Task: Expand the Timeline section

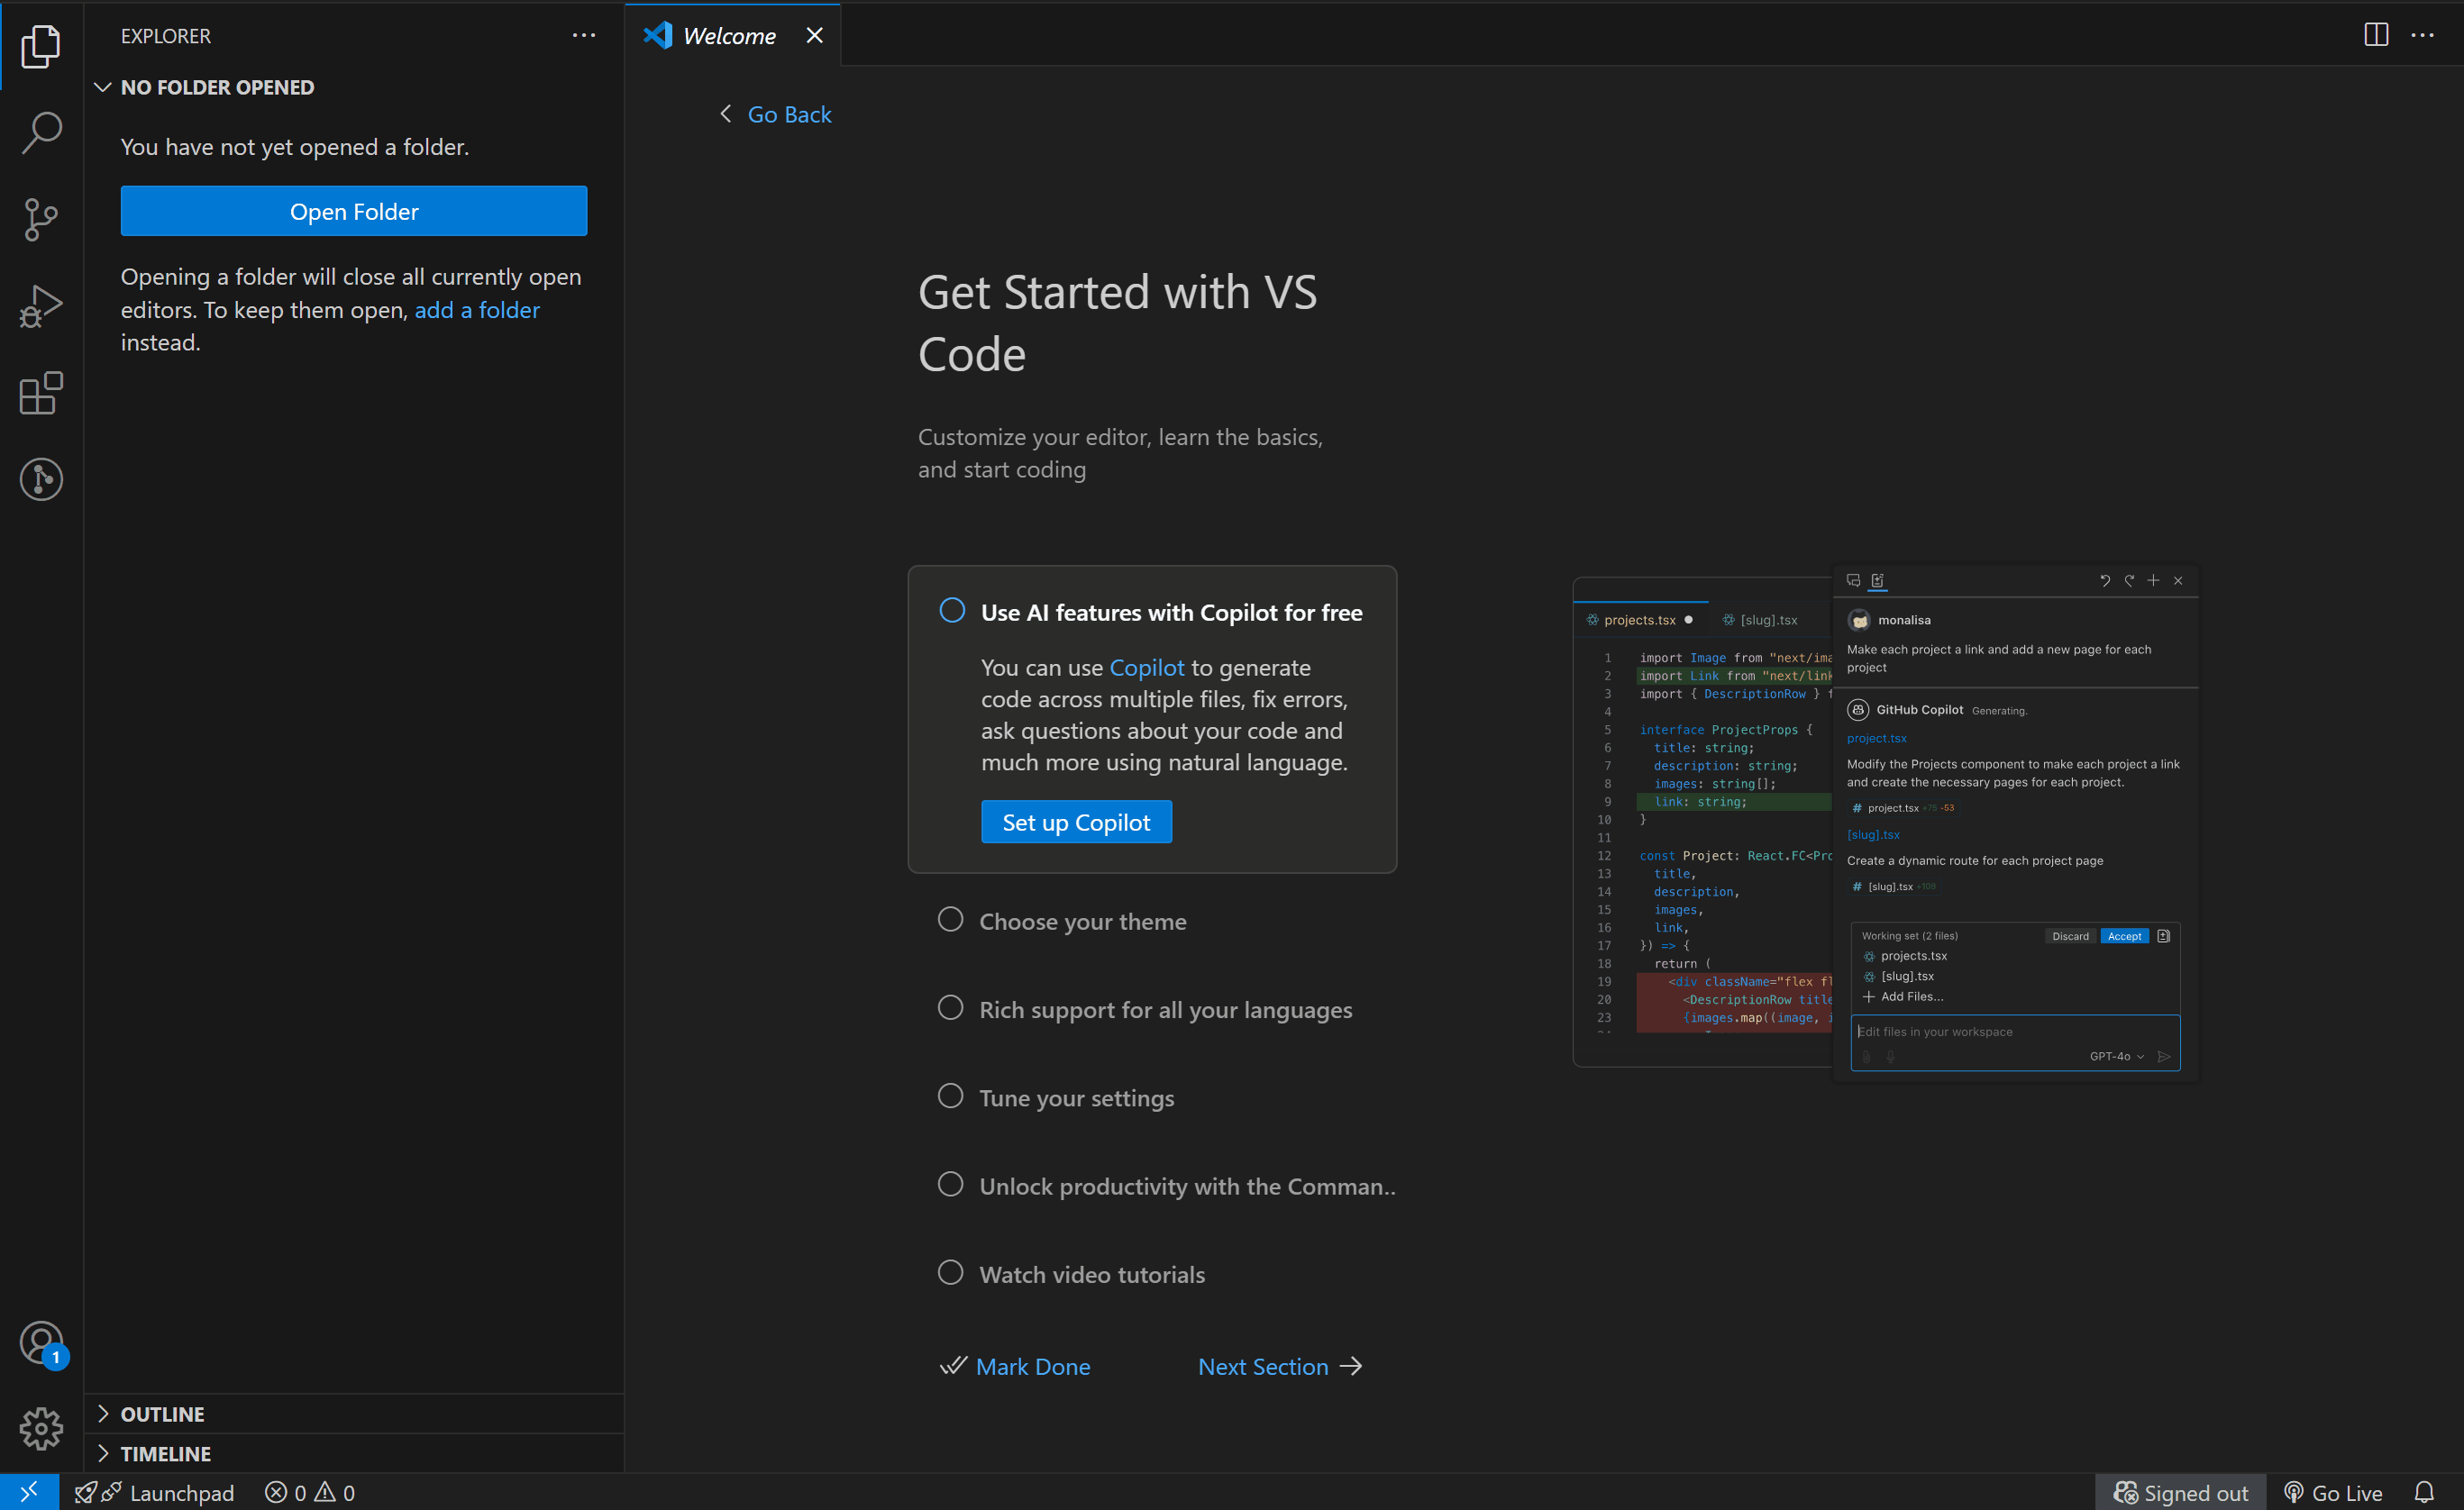Action: point(354,1453)
